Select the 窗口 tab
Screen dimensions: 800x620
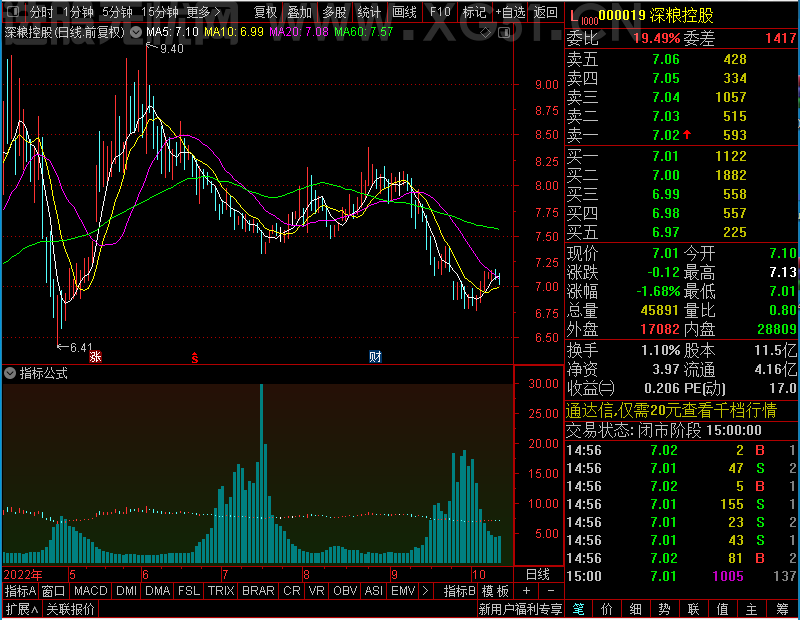tap(54, 591)
